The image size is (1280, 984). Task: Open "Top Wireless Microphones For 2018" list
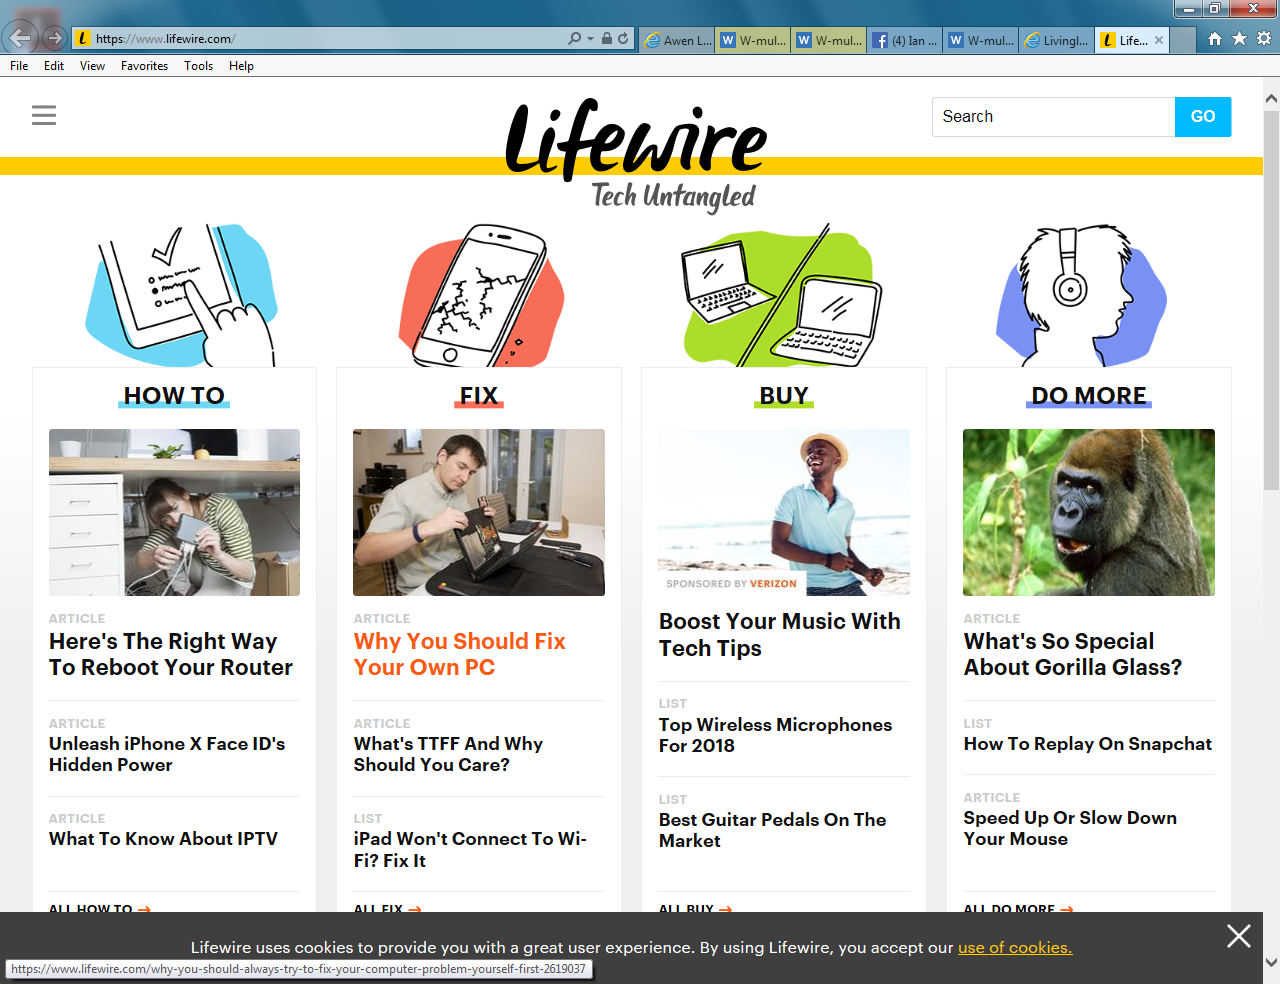point(775,735)
